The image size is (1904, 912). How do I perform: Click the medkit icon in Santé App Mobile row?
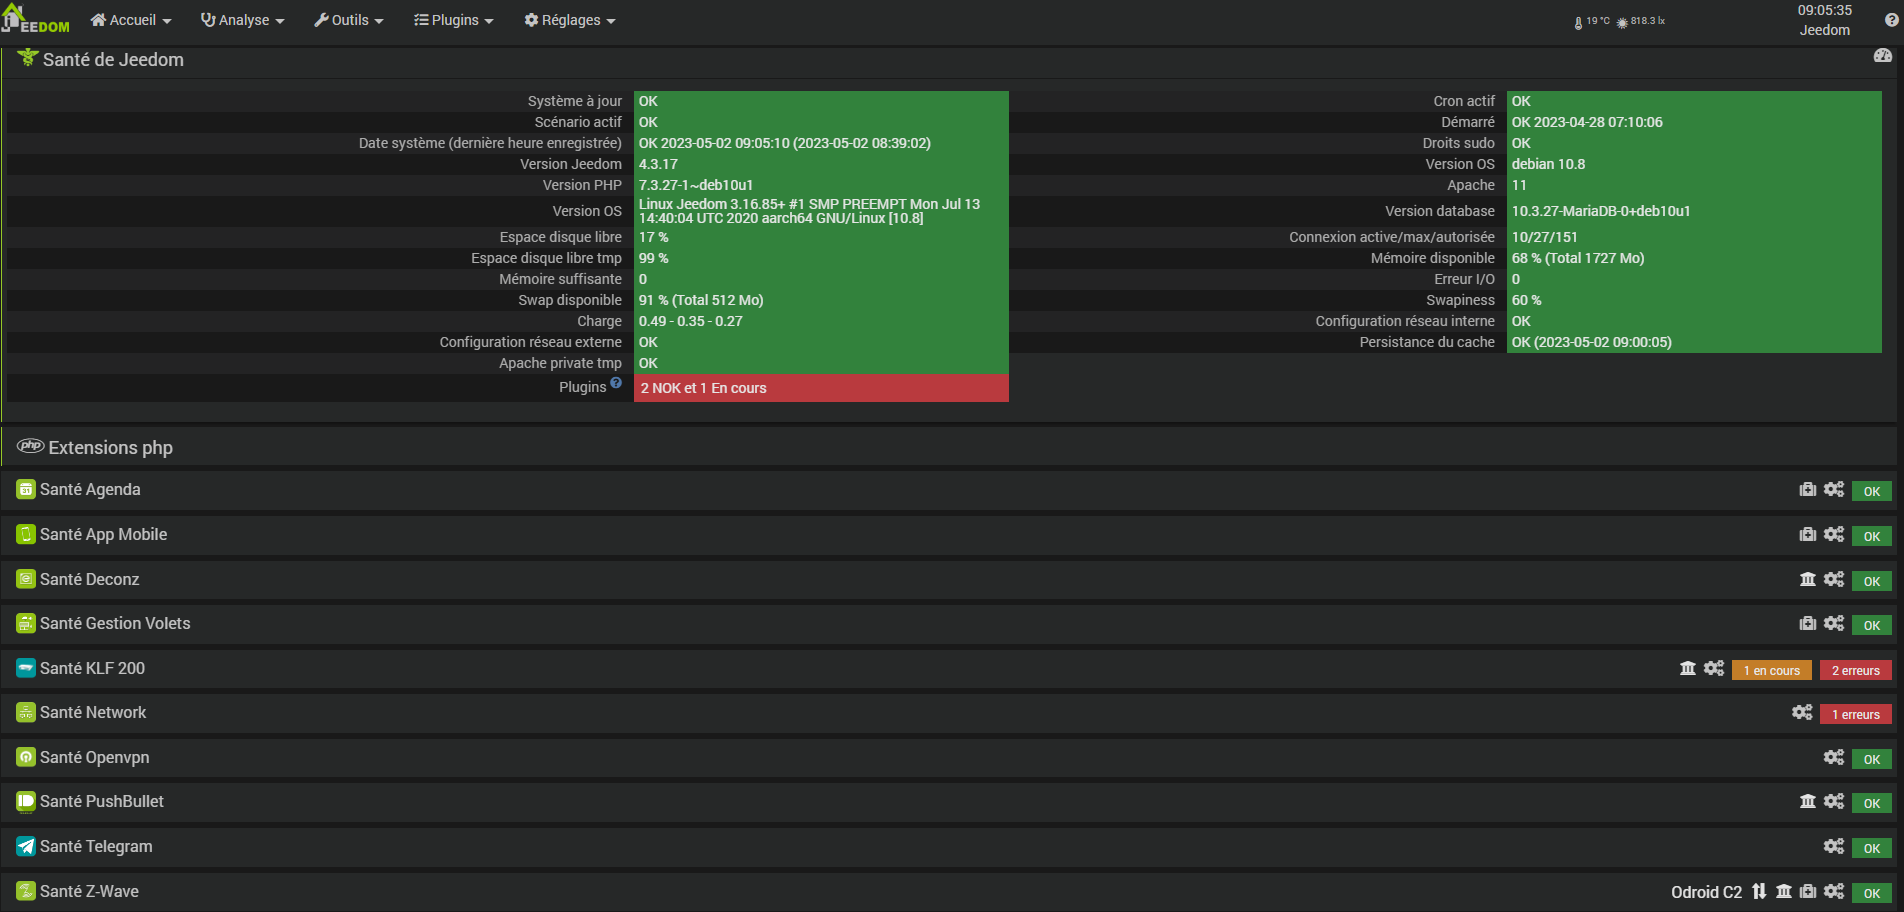click(x=1808, y=534)
